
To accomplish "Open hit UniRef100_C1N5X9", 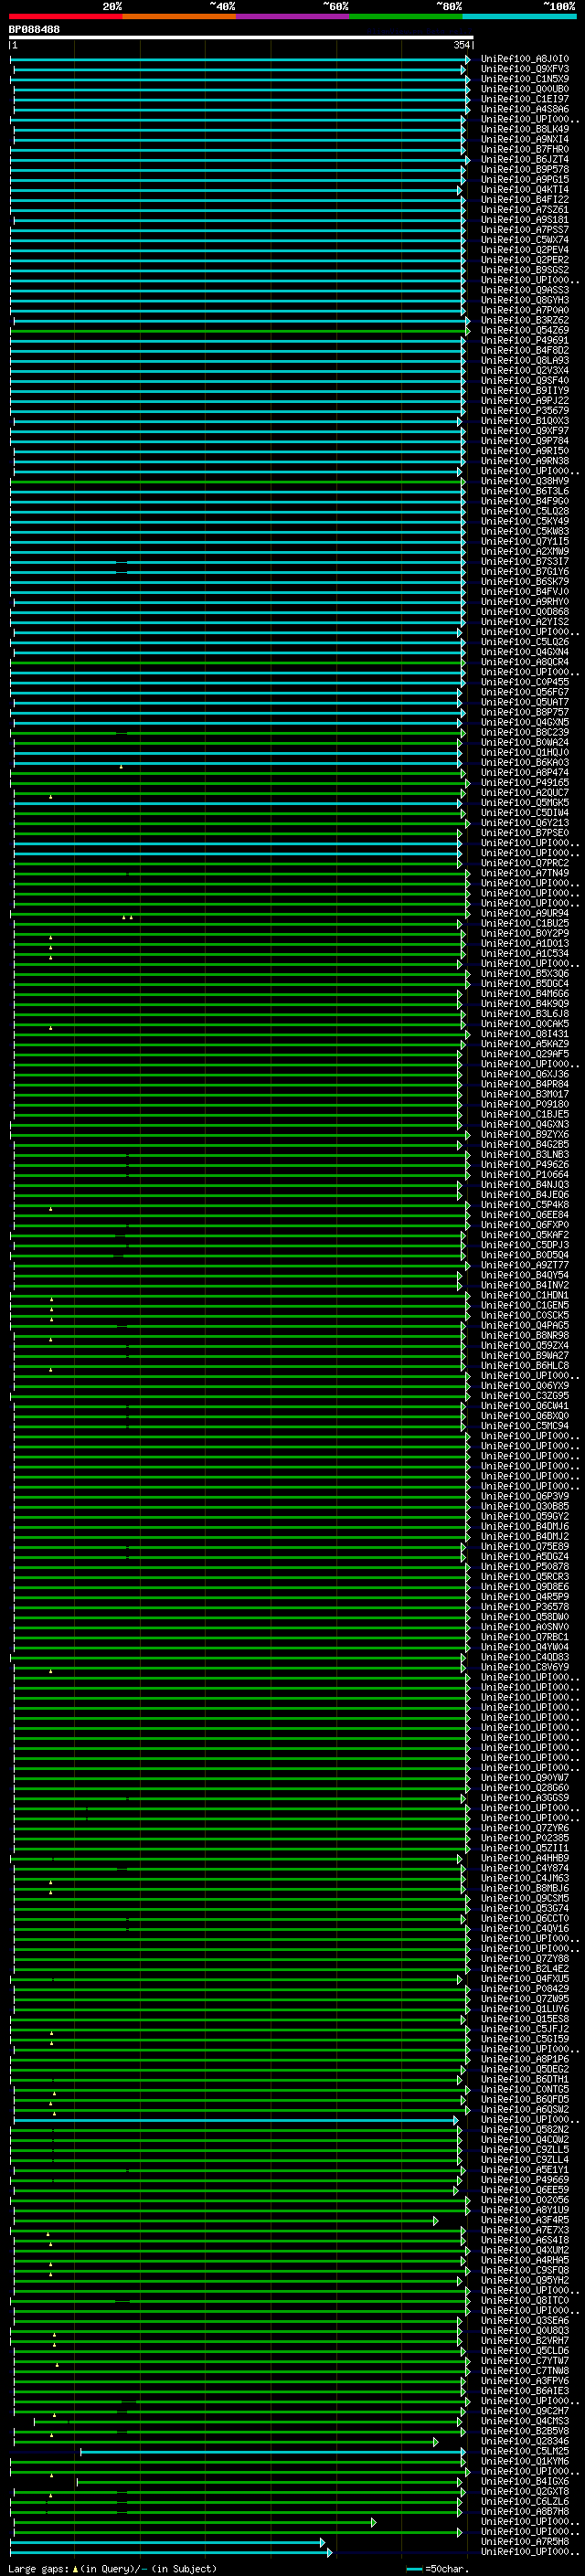I will (x=525, y=79).
